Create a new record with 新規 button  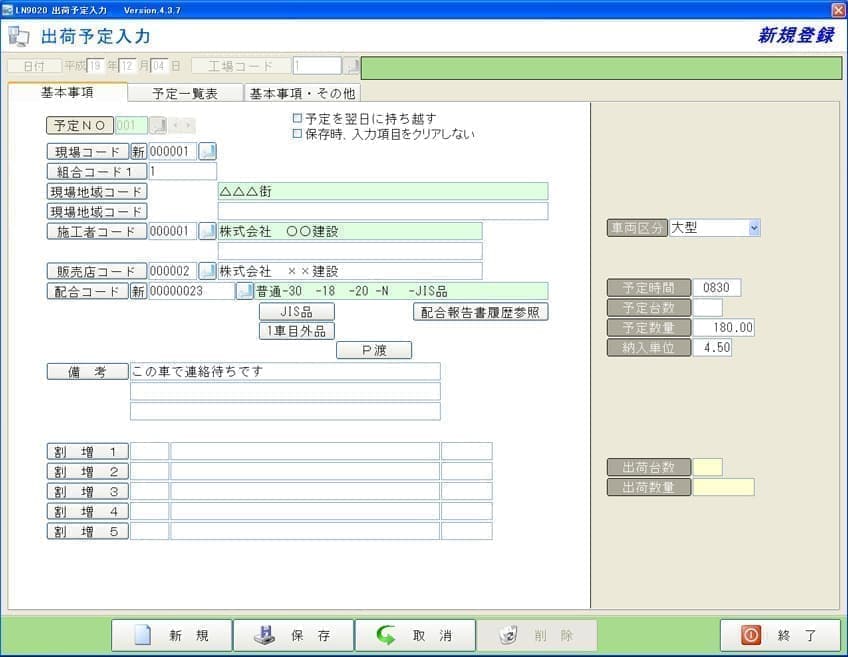click(x=171, y=636)
